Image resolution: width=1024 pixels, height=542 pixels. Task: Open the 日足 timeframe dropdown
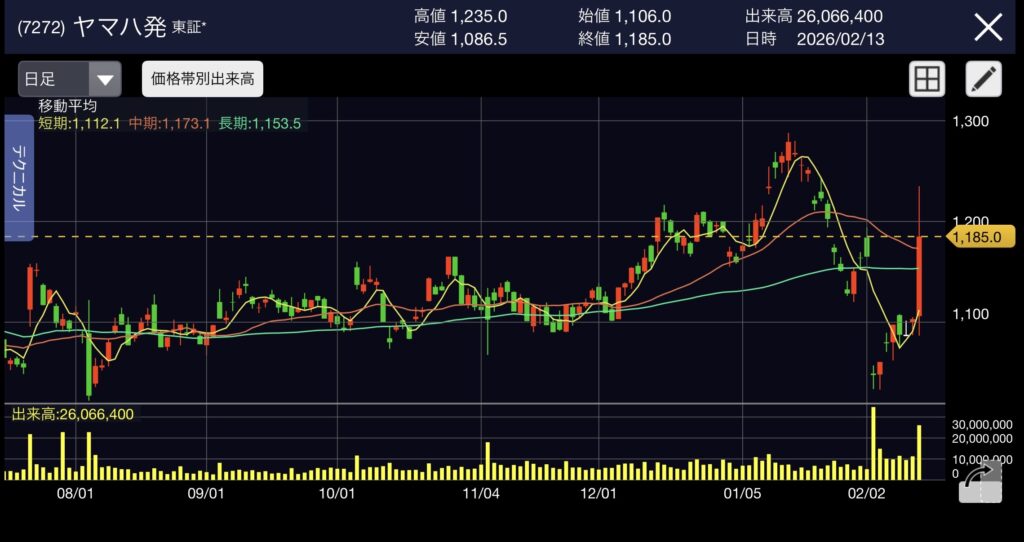[x=69, y=79]
